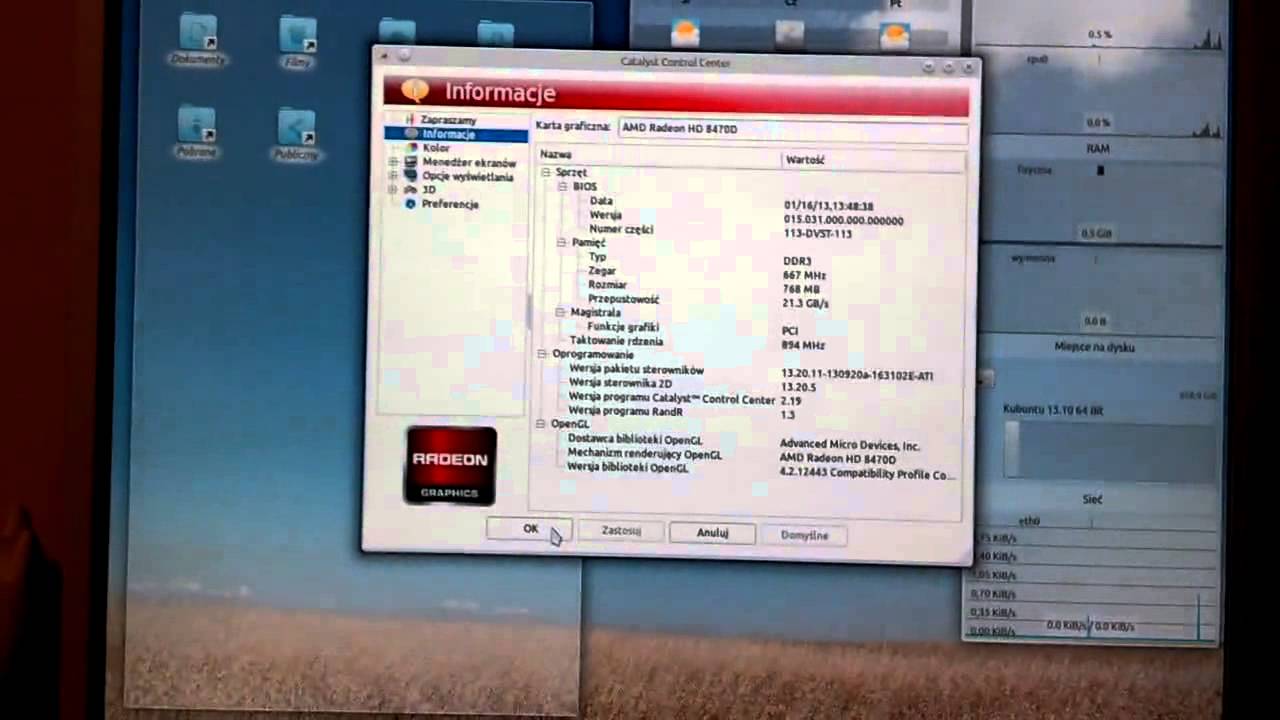Click the Sieć widget header
Screen dimensions: 1280x720
click(1092, 498)
